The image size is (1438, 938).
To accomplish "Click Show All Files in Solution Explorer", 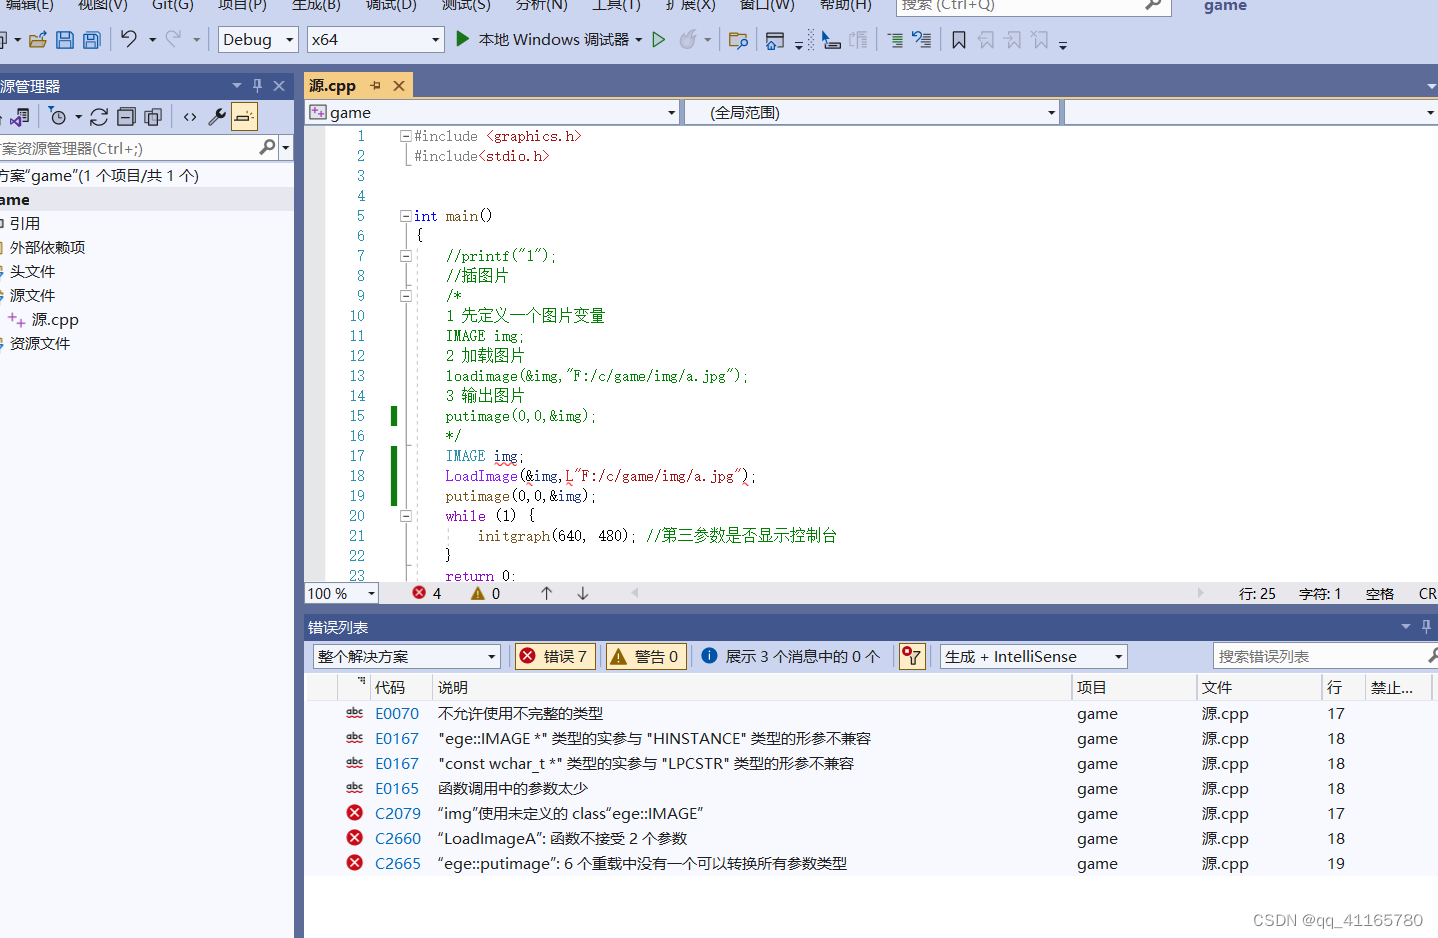I will [x=153, y=117].
